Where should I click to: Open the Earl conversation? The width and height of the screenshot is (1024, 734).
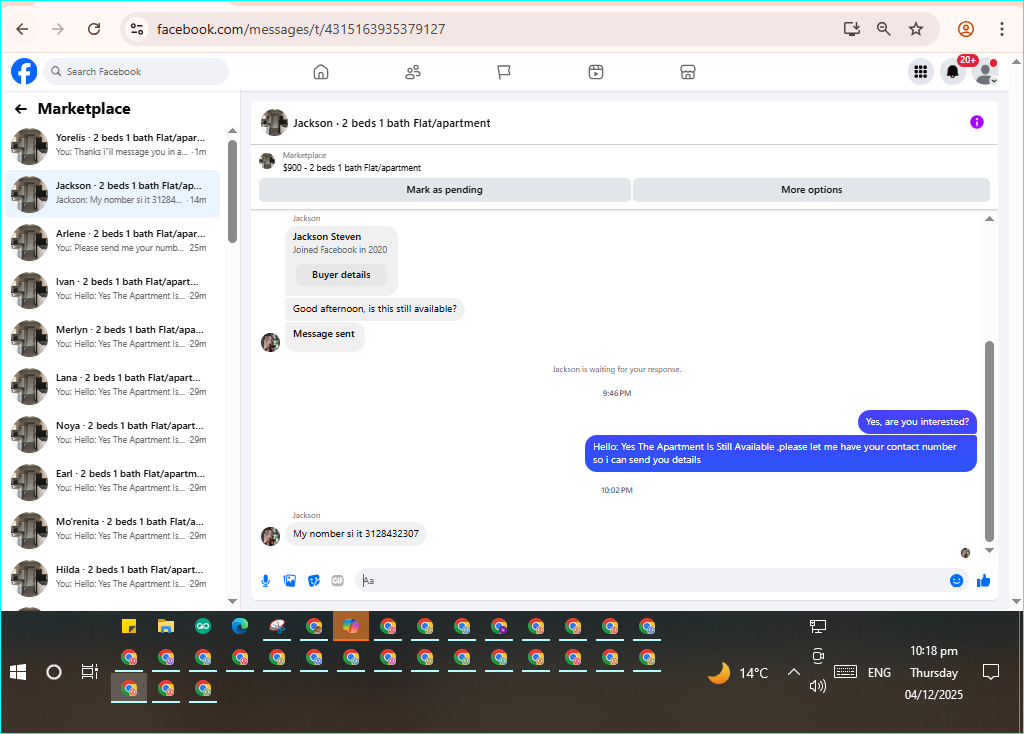(x=112, y=481)
